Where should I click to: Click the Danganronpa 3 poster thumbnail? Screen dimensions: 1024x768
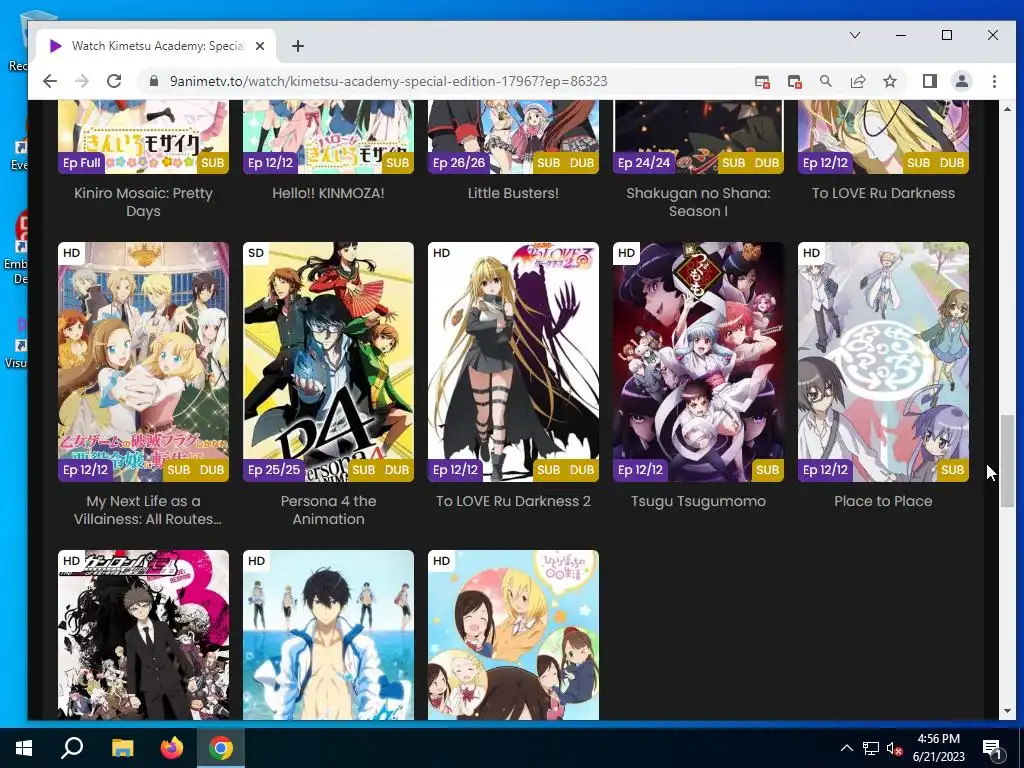[x=143, y=635]
